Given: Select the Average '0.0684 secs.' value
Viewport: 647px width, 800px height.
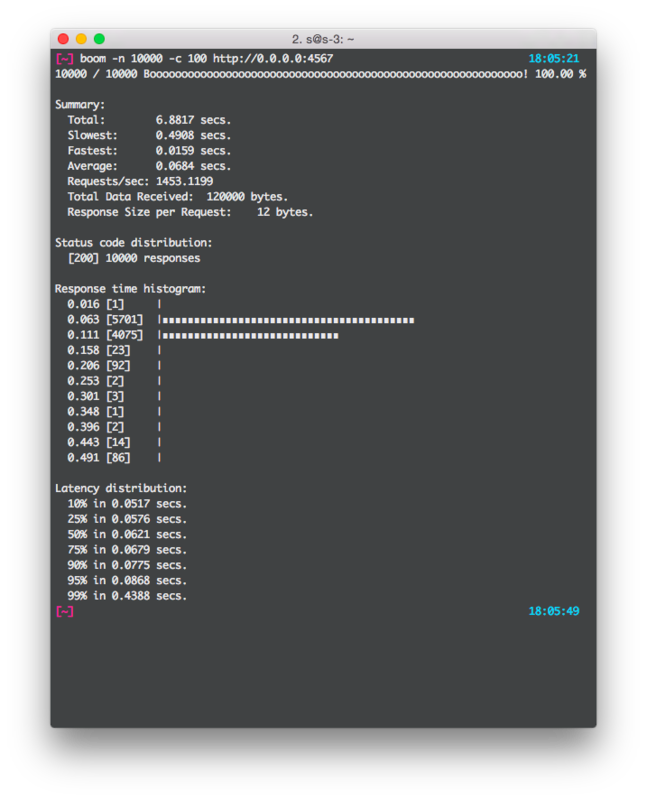Looking at the screenshot, I should tap(193, 166).
